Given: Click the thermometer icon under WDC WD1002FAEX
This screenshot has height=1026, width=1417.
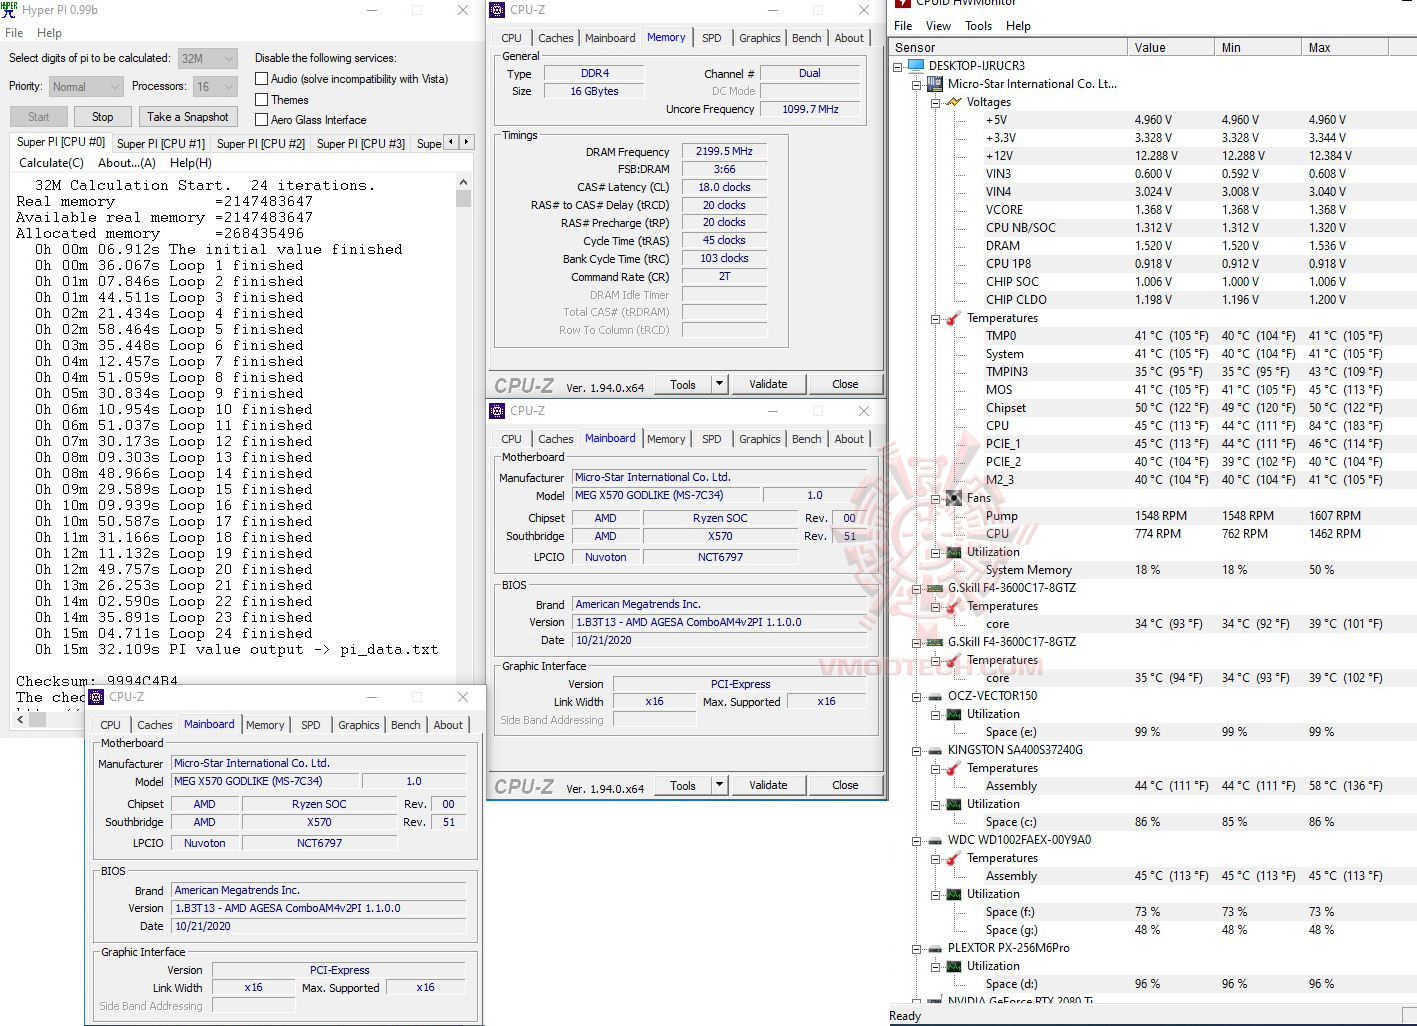Looking at the screenshot, I should [953, 858].
